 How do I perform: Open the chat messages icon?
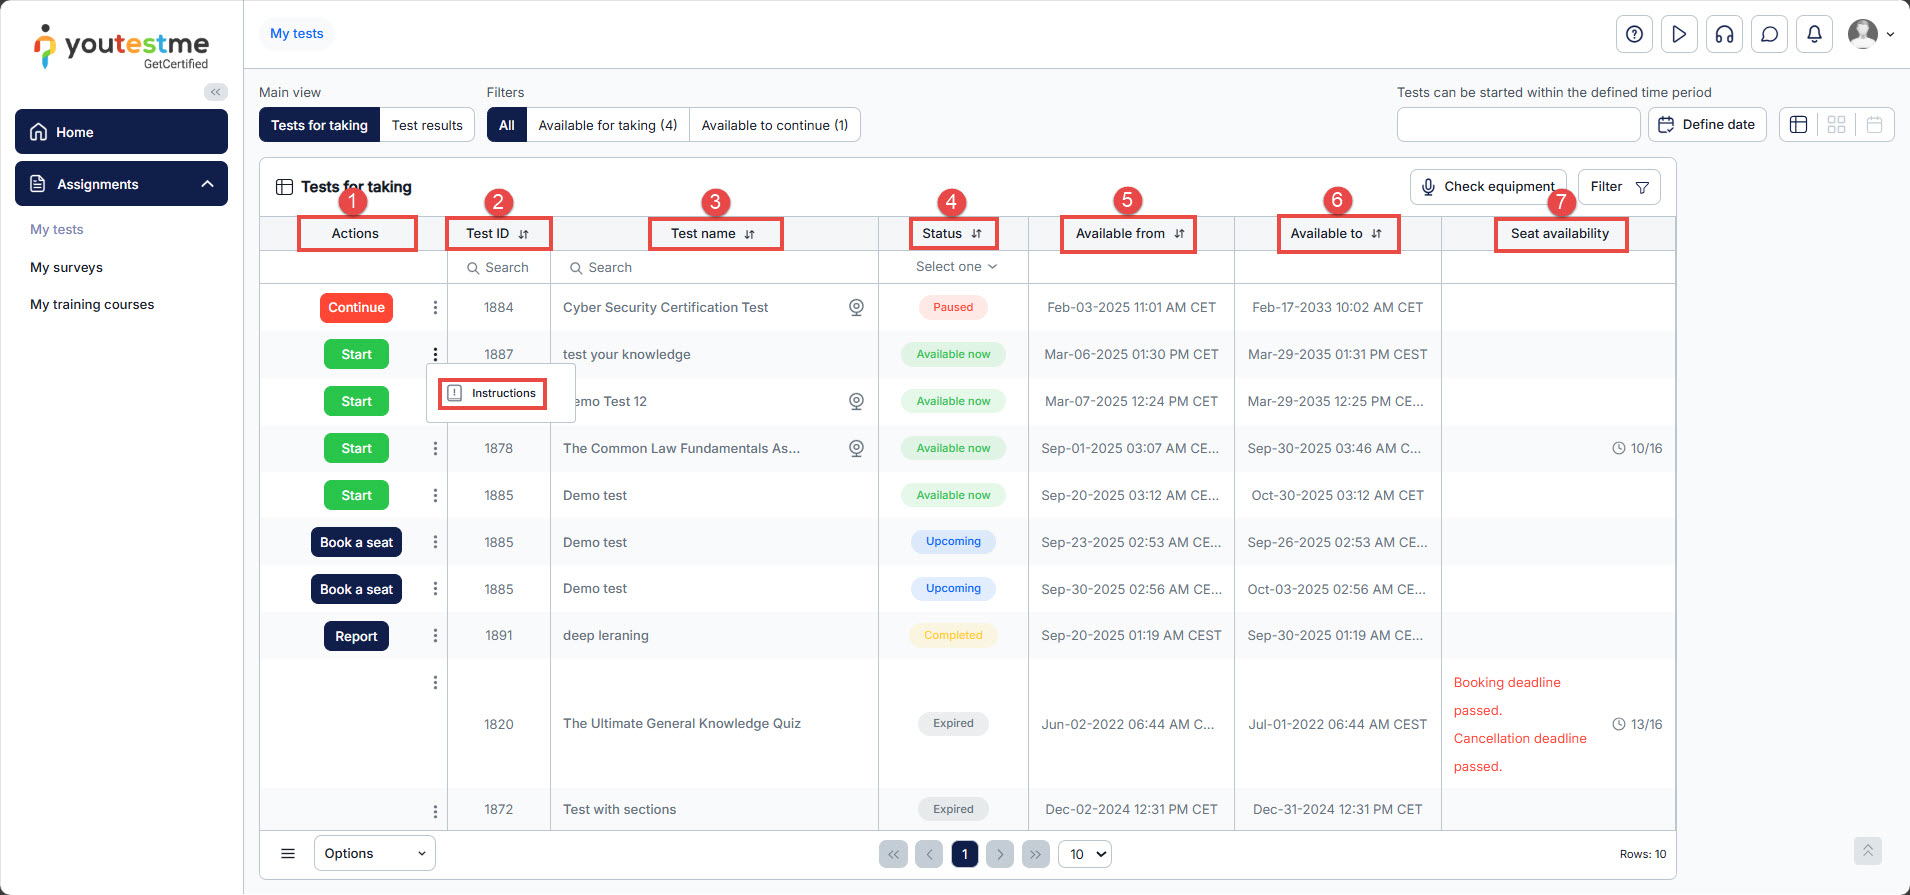(1769, 34)
